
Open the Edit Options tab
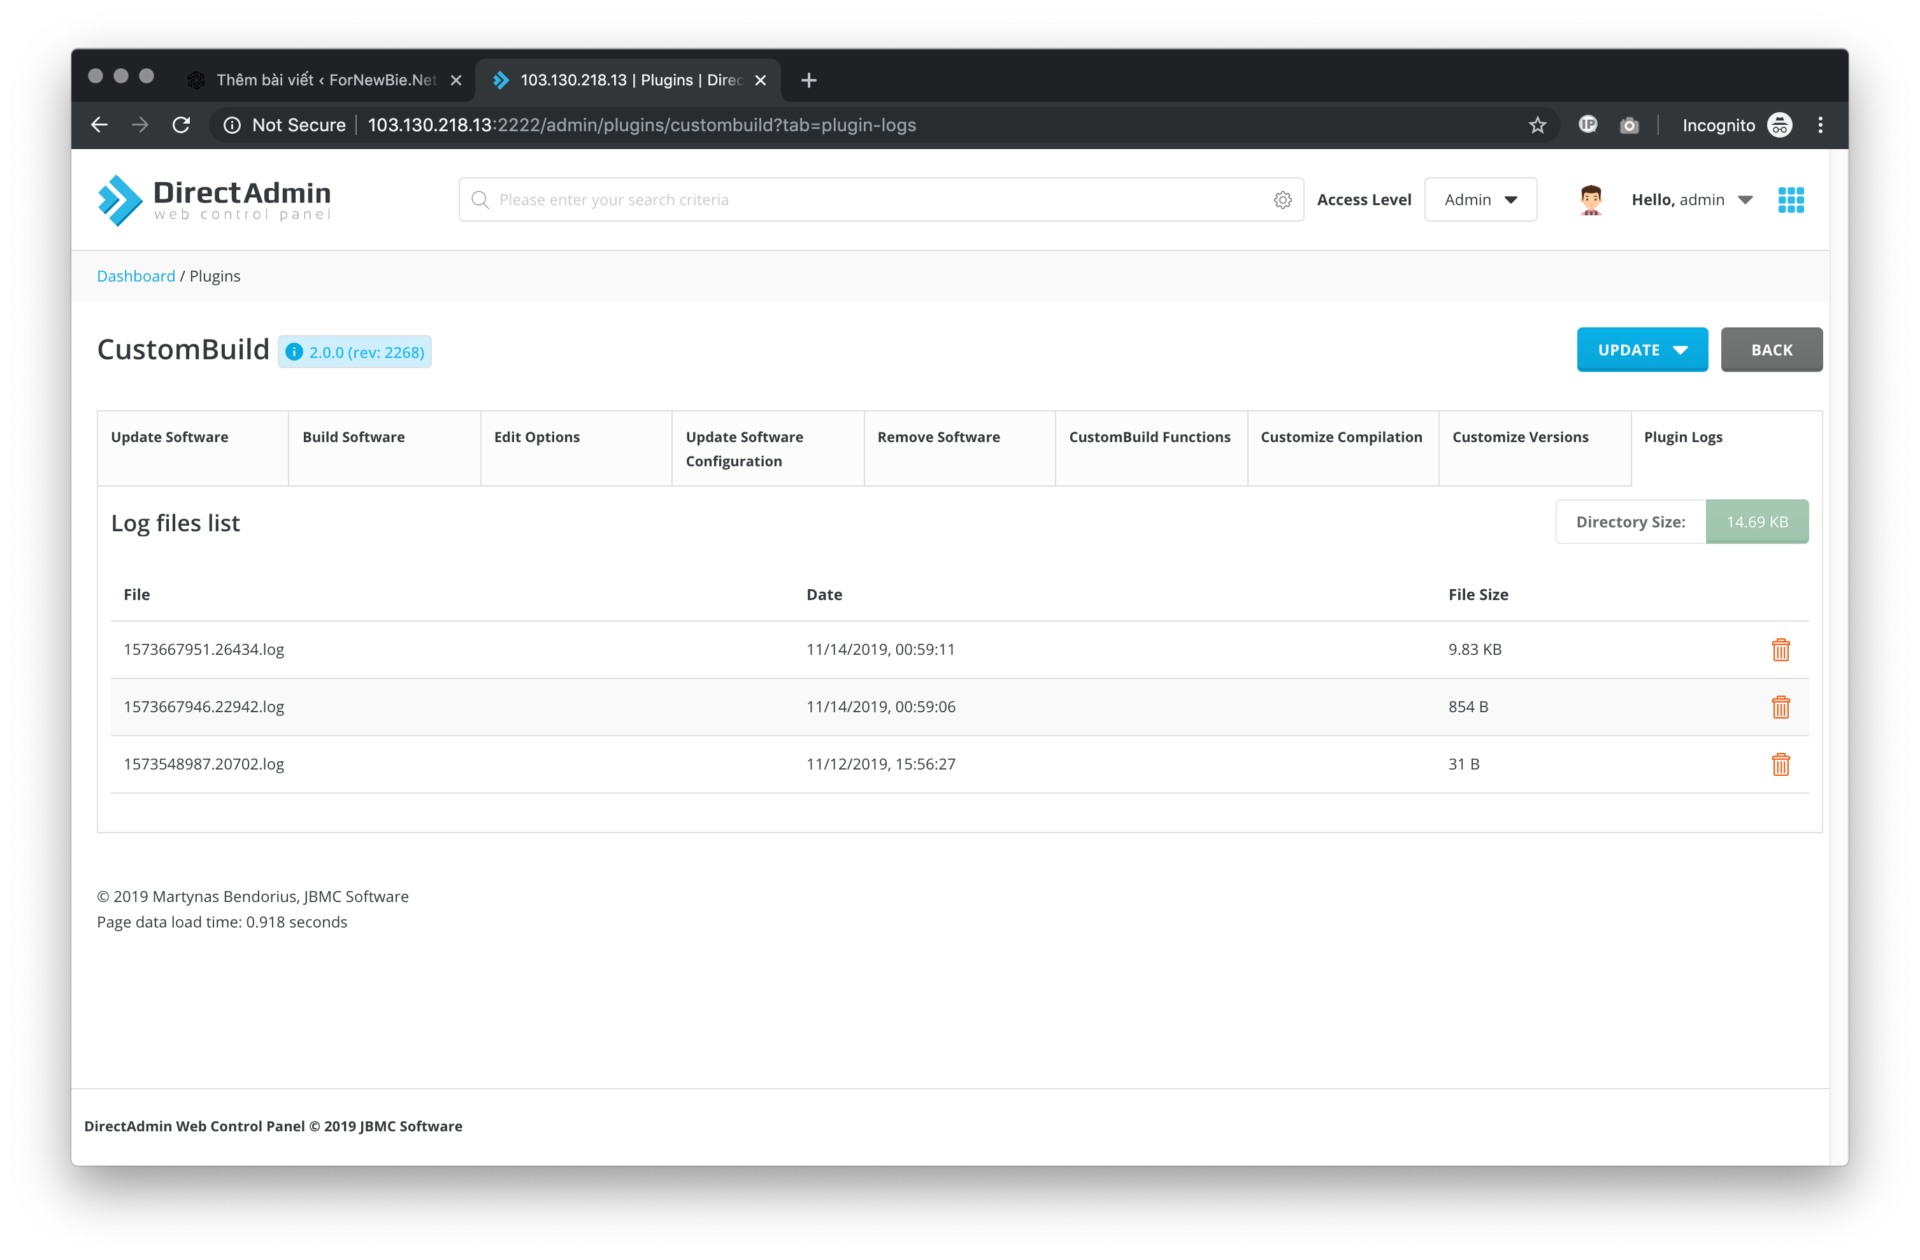pos(576,448)
